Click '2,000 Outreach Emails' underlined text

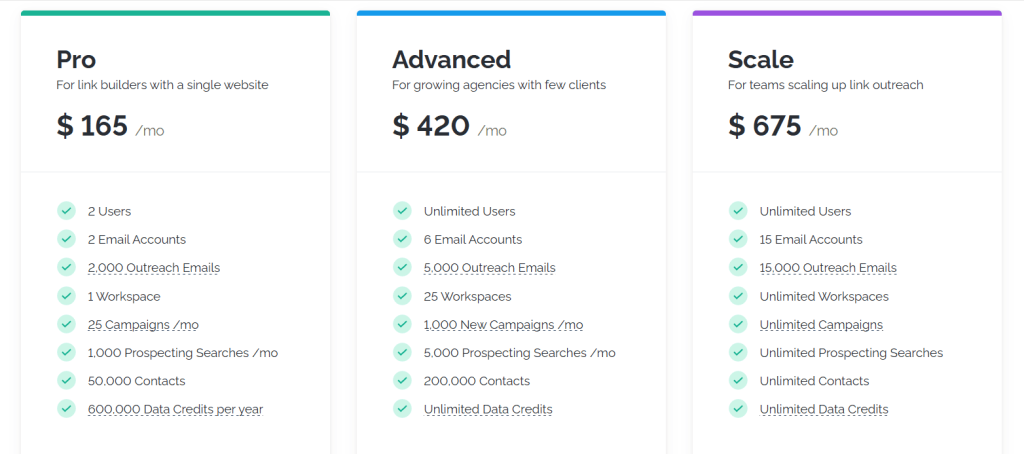tap(153, 268)
